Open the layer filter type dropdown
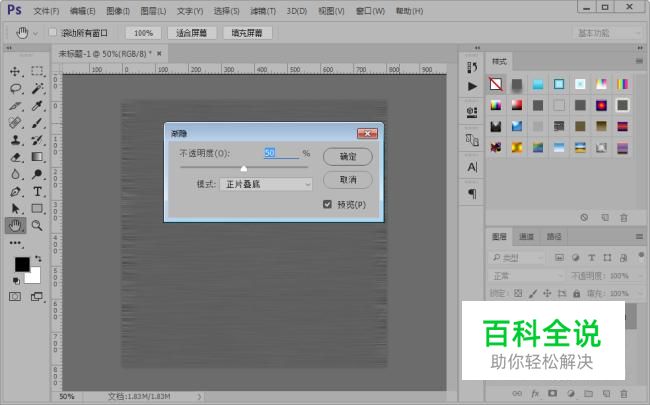This screenshot has width=650, height=405. [517, 258]
